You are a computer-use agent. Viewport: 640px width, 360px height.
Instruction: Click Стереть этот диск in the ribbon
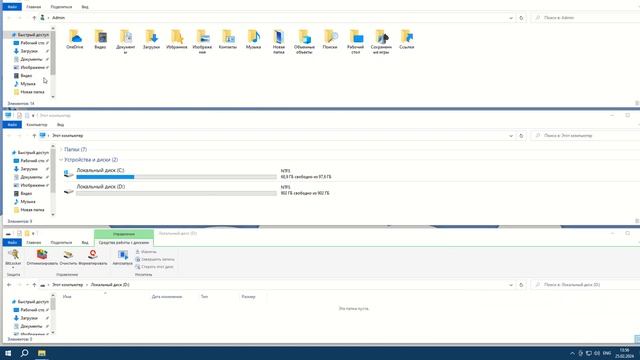[154, 267]
